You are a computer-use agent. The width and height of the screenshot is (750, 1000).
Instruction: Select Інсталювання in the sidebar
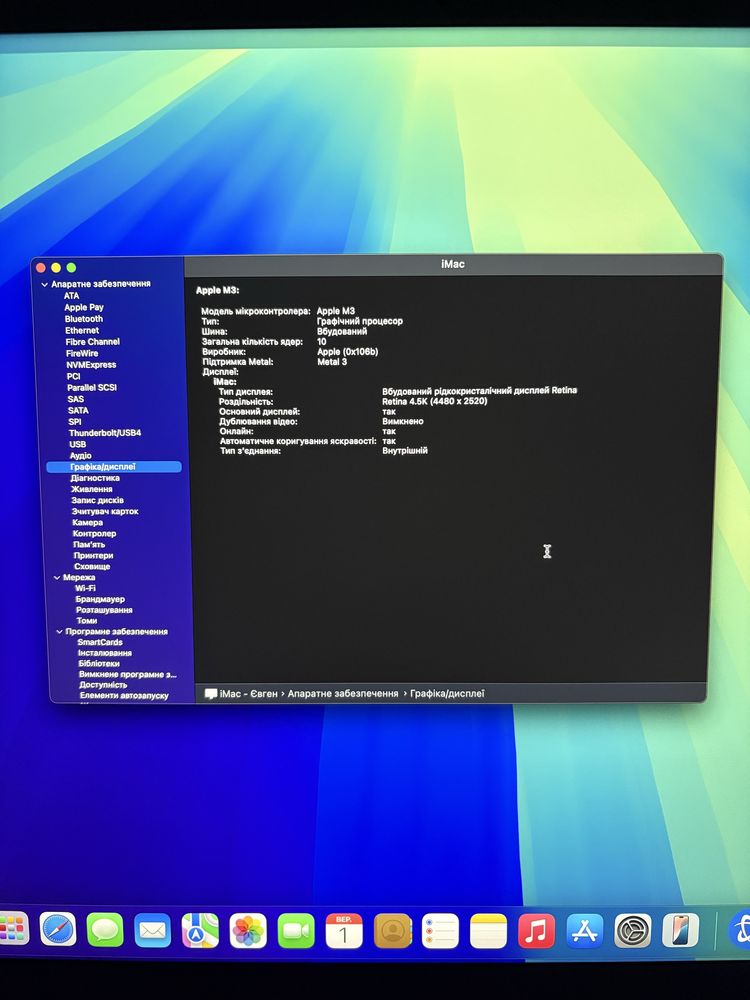(x=105, y=653)
